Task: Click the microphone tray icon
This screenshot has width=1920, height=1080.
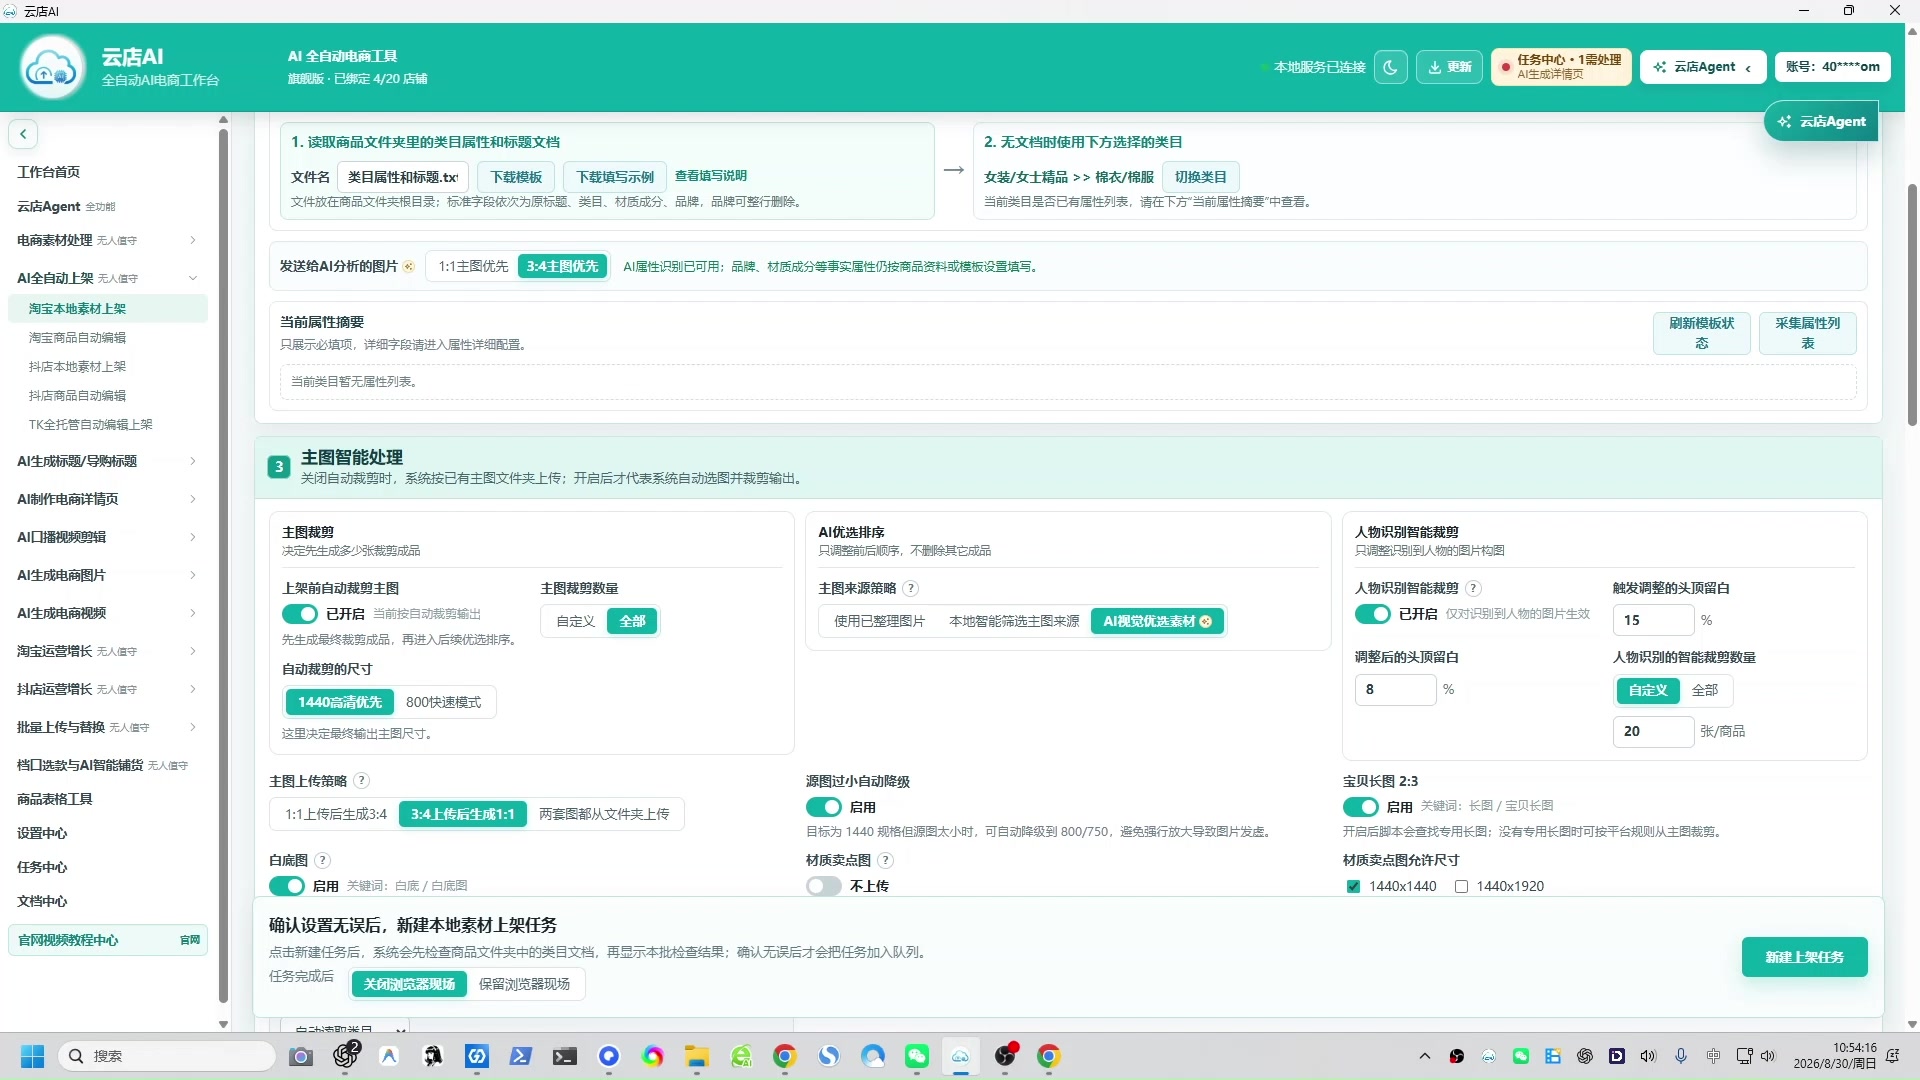Action: click(x=1681, y=1056)
